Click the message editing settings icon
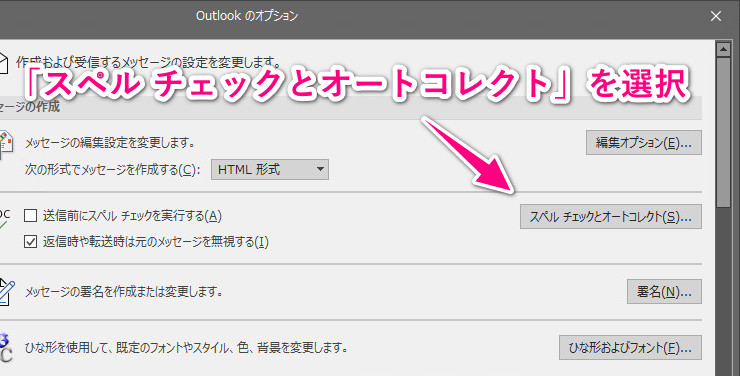Image resolution: width=740 pixels, height=376 pixels. pos(6,145)
